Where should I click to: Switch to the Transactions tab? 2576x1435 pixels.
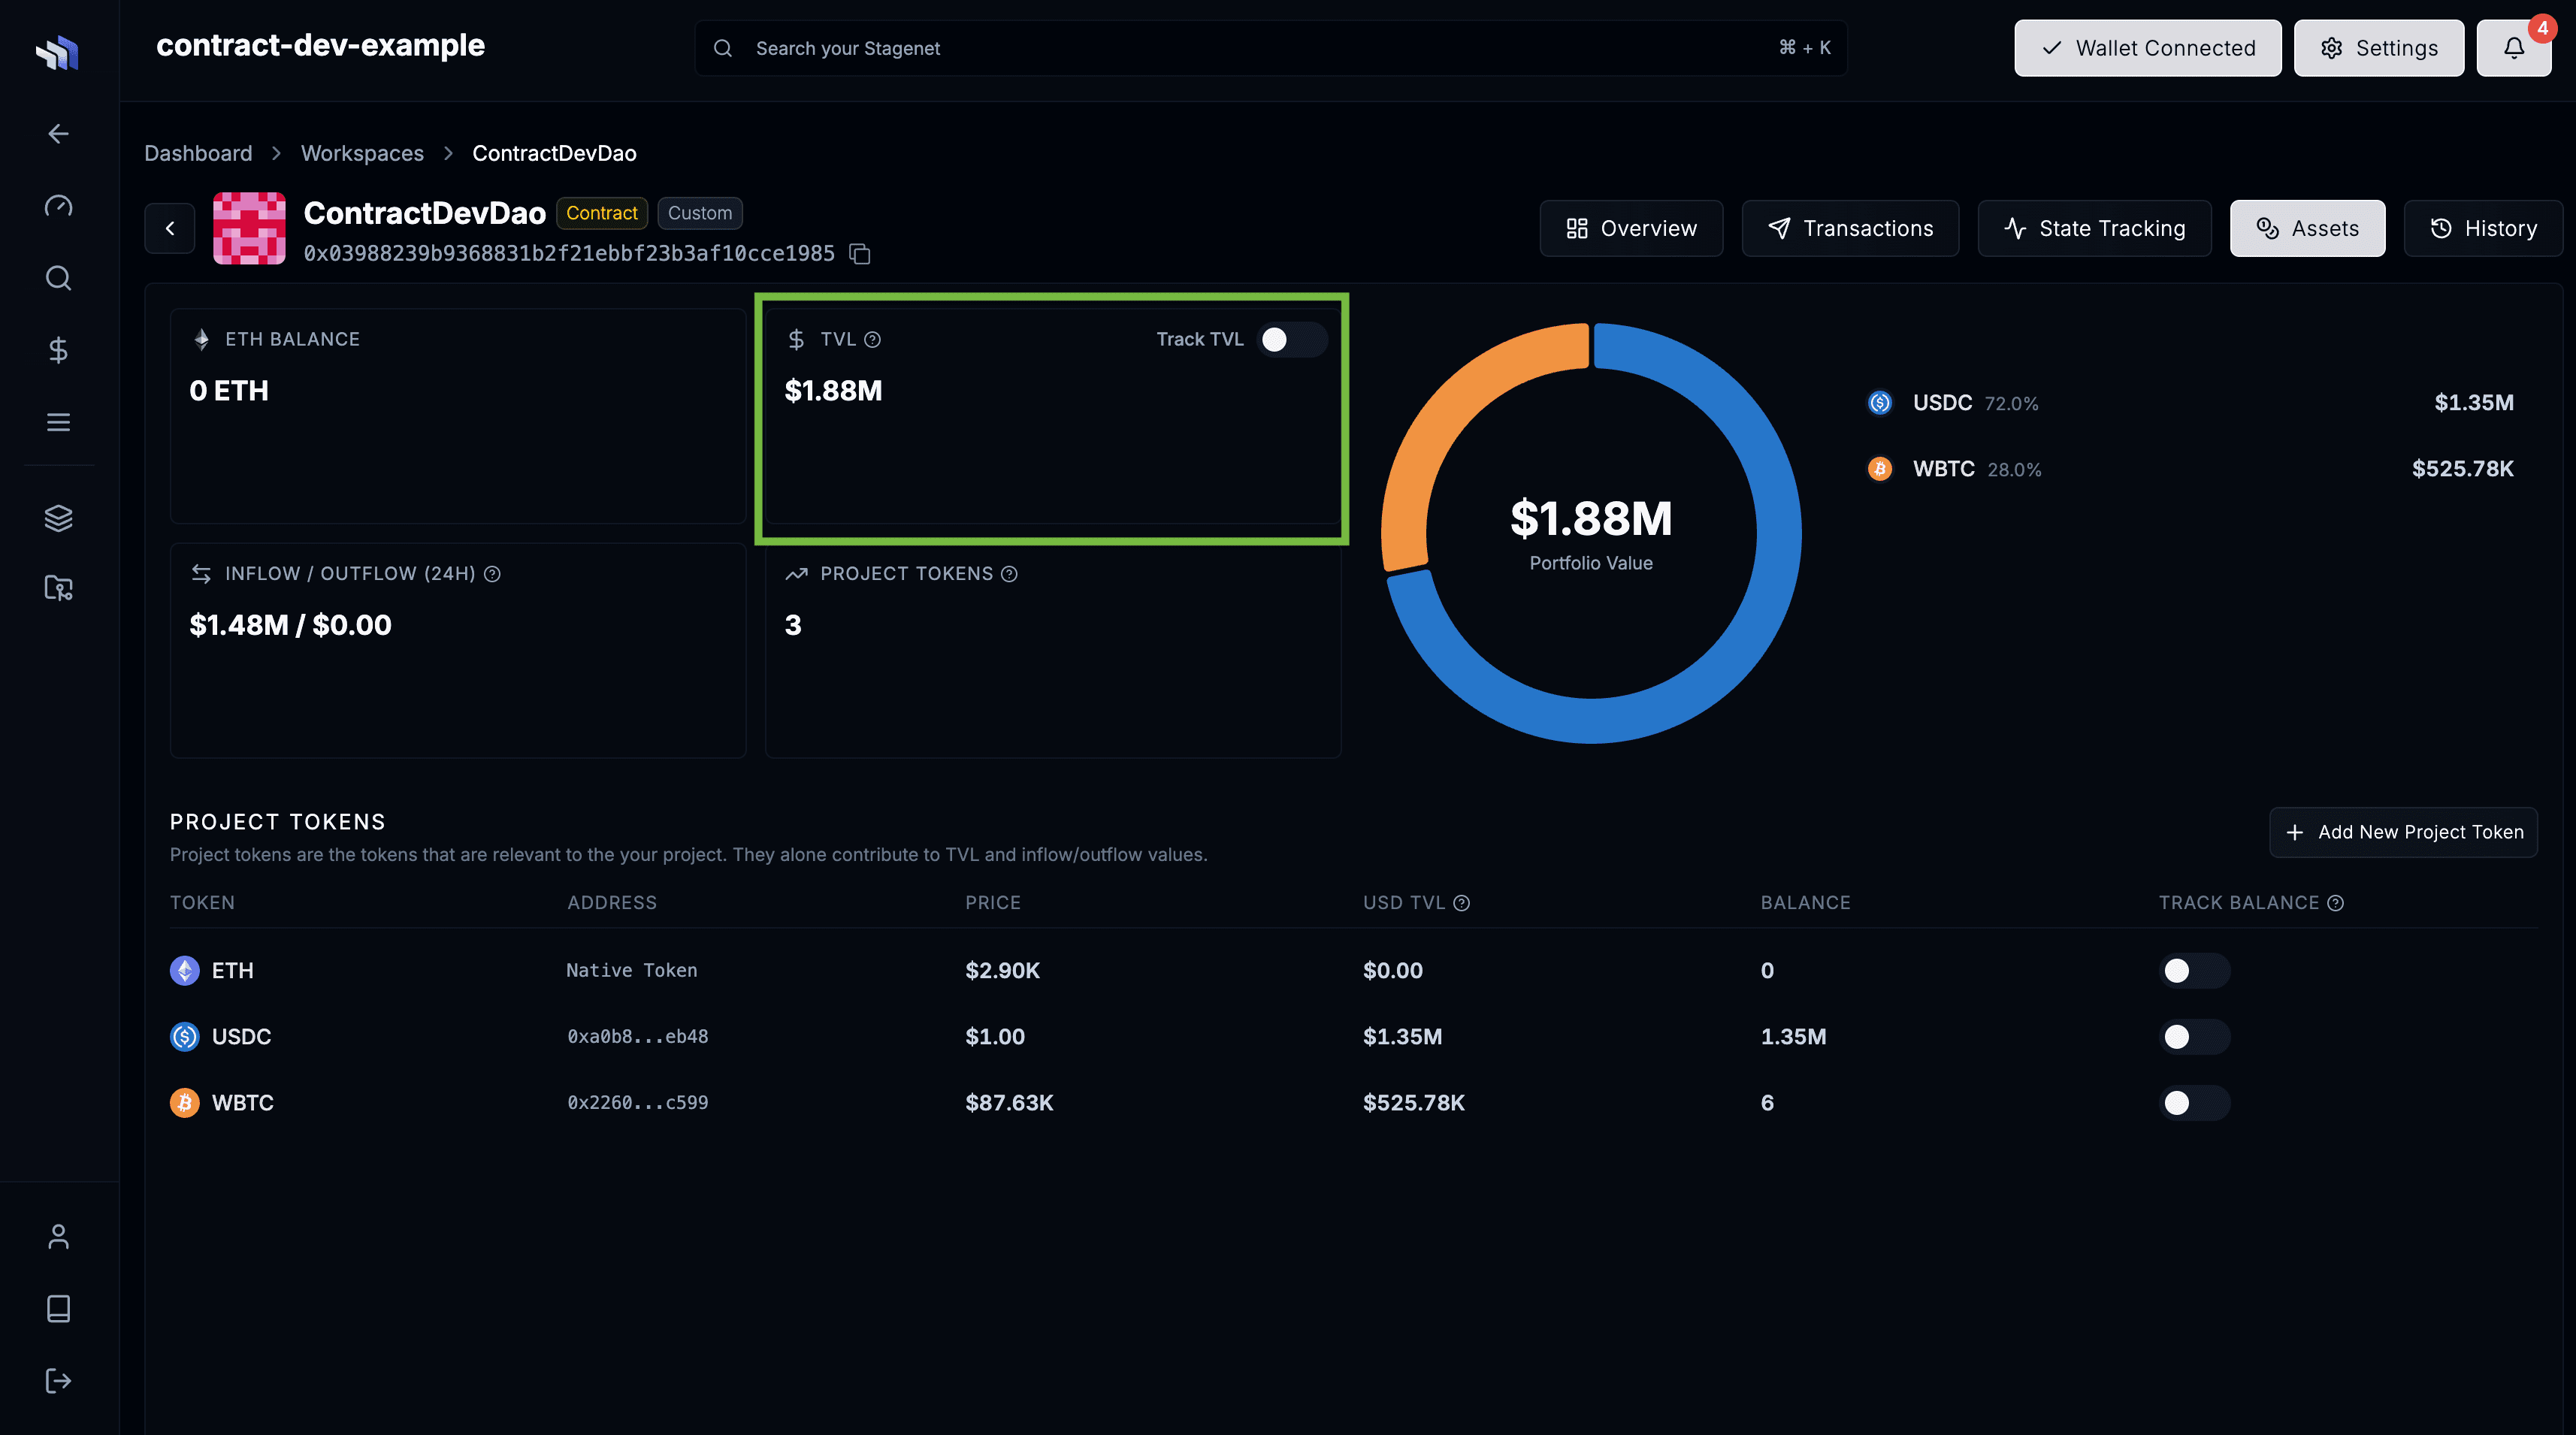coord(1850,228)
